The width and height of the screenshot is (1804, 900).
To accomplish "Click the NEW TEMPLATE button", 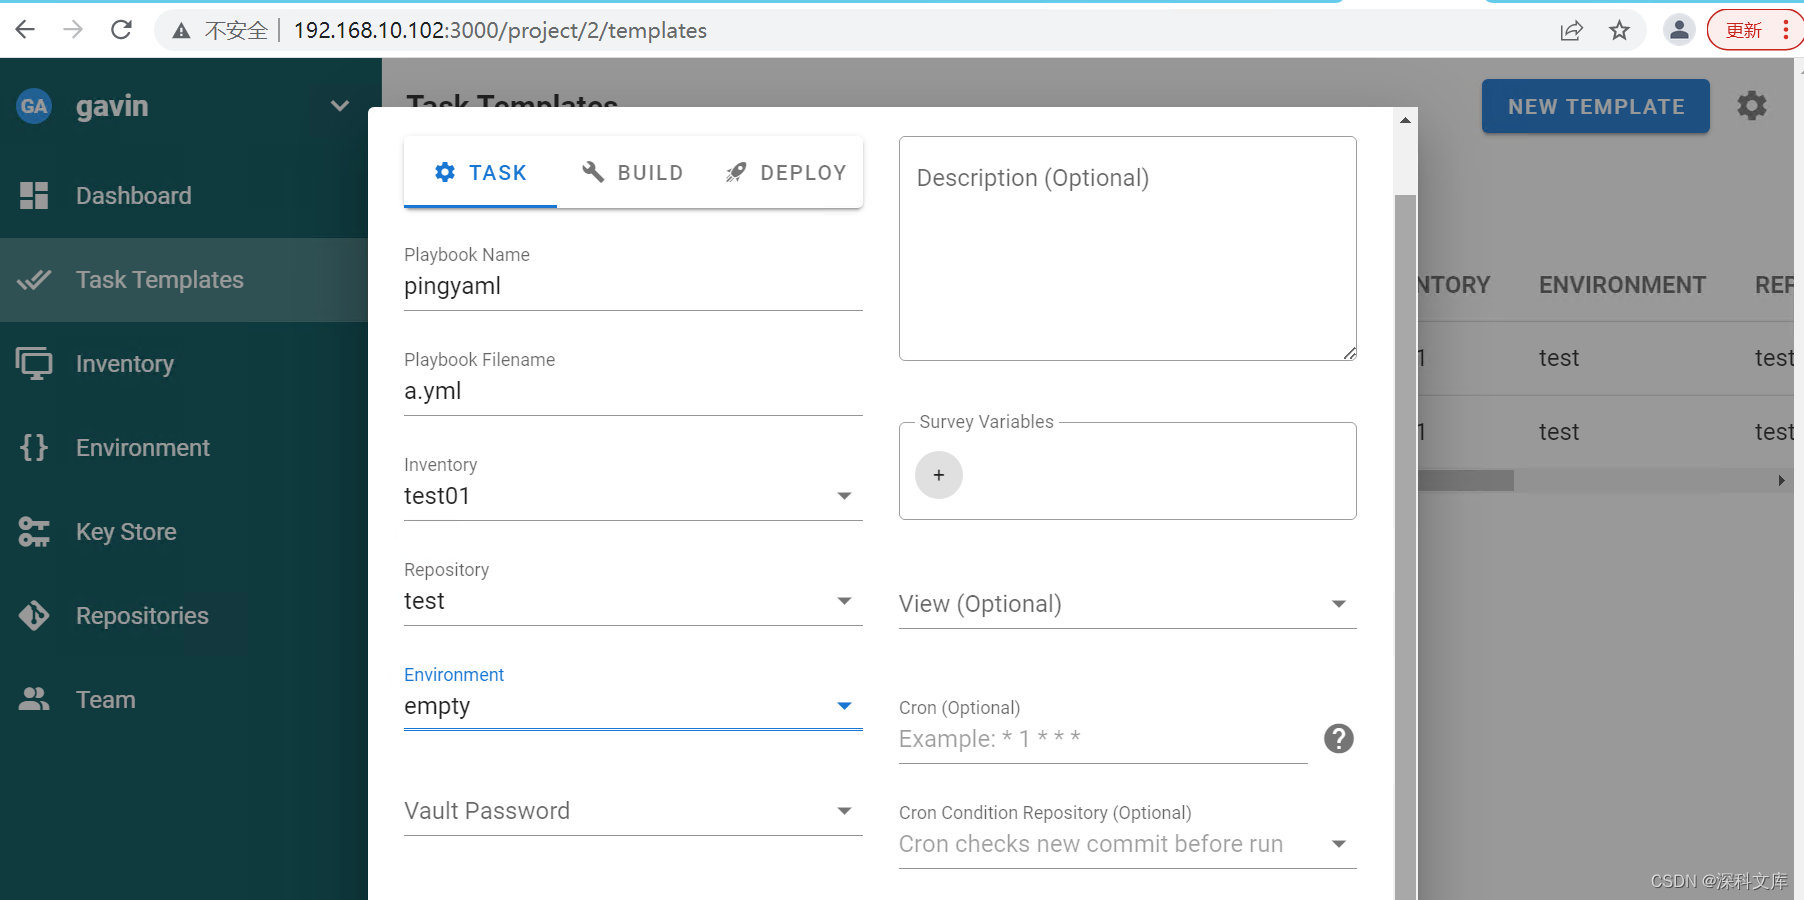I will coord(1596,106).
